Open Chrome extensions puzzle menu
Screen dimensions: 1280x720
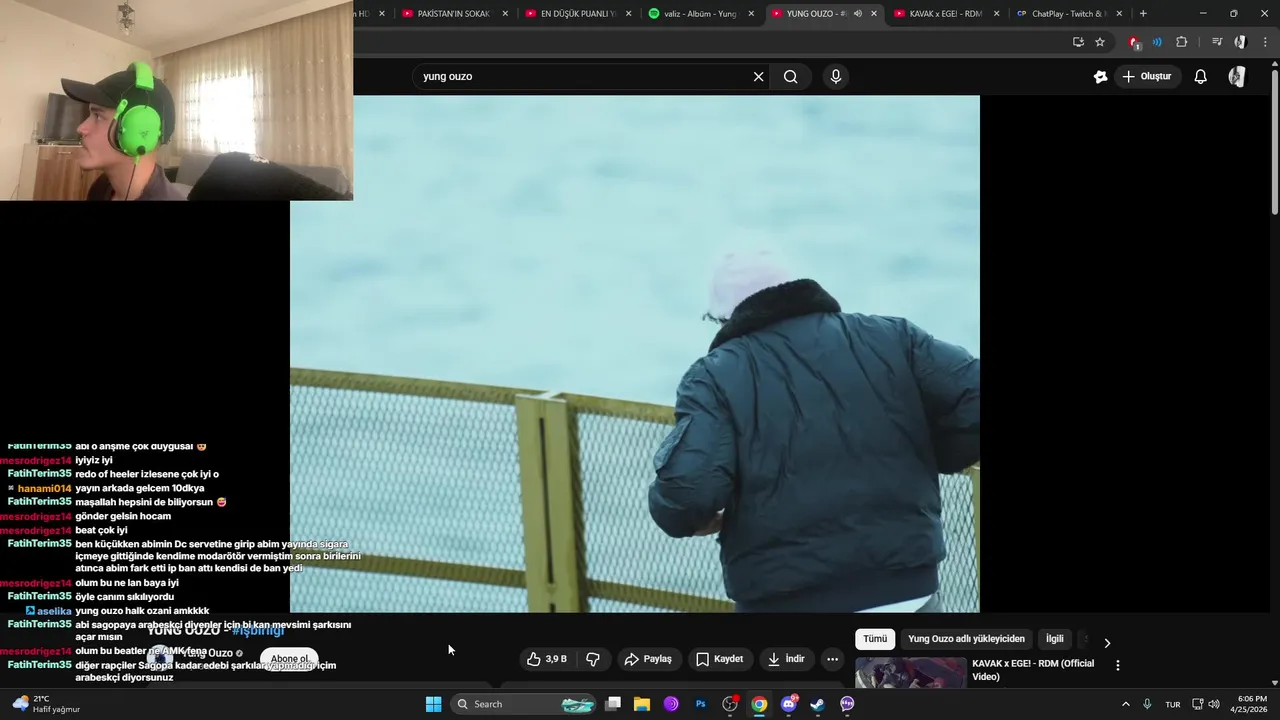point(1182,42)
